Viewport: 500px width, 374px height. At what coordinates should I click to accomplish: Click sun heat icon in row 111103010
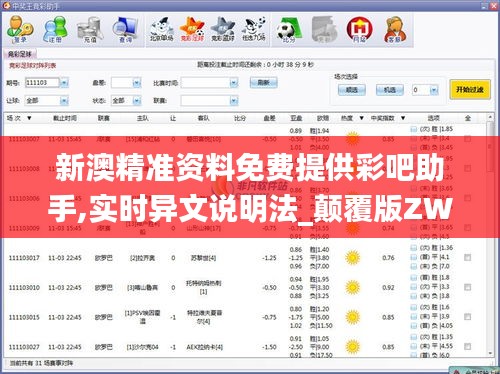353,287
